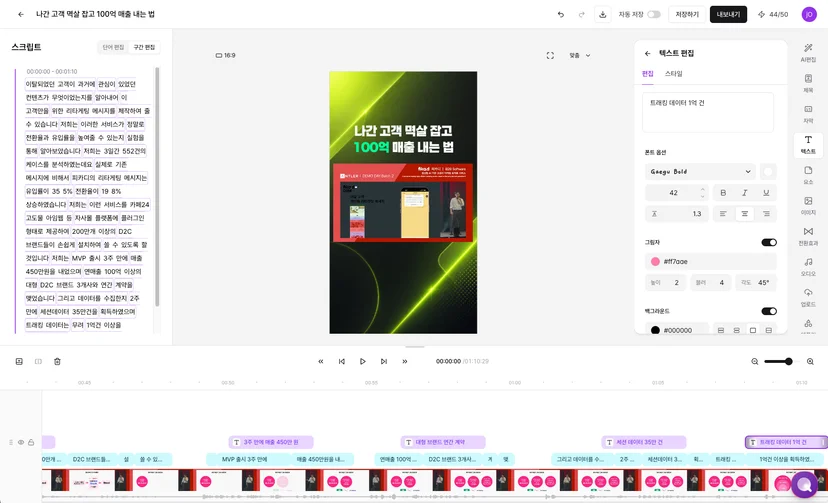Viewport: 828px width, 503px height.
Task: Open the 제목 title sidebar tool
Action: click(x=808, y=83)
